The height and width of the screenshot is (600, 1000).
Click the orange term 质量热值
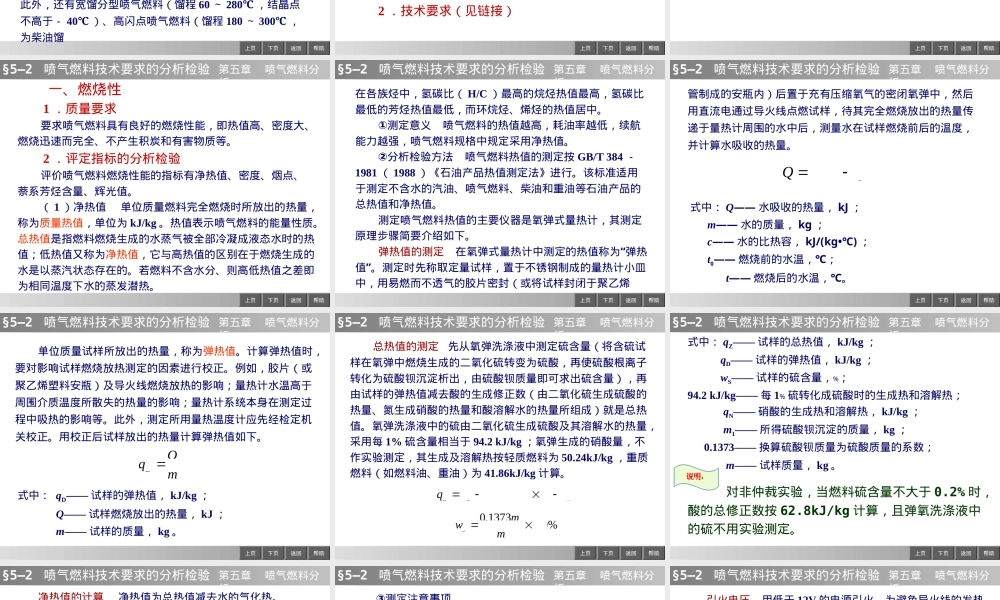click(61, 223)
